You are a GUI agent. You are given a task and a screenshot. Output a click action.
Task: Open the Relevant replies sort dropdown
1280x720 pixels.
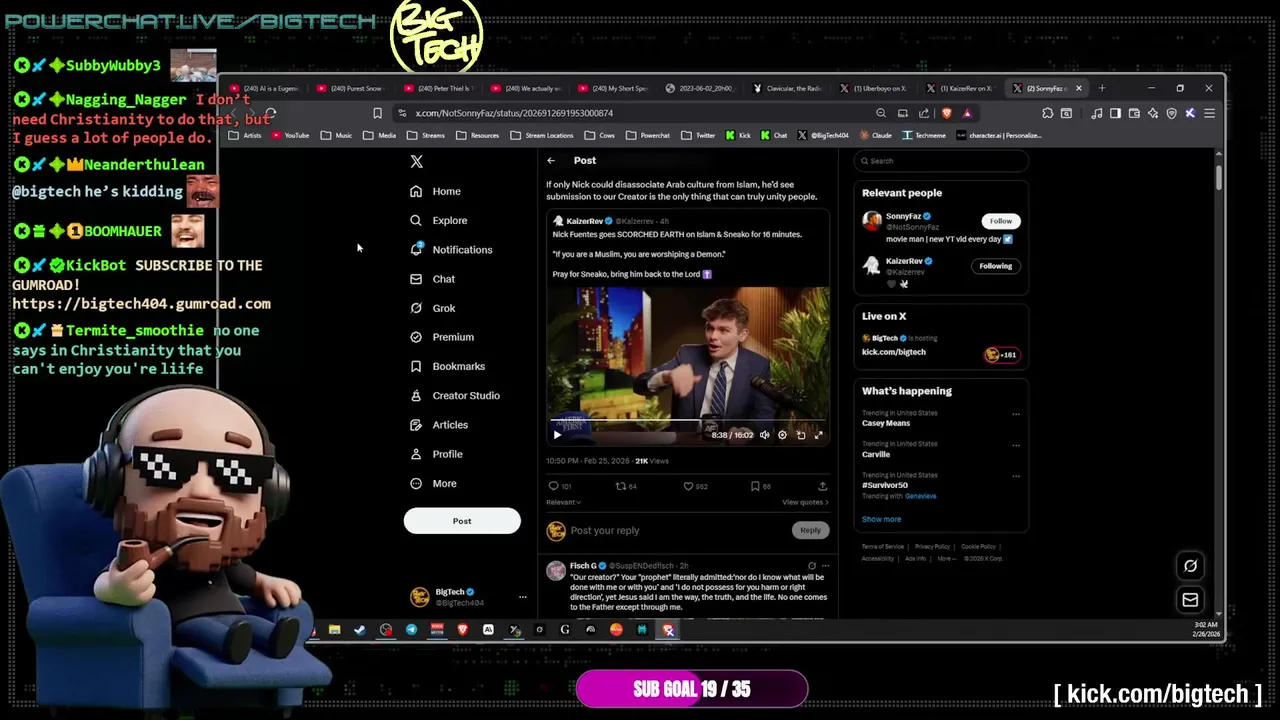tap(563, 502)
